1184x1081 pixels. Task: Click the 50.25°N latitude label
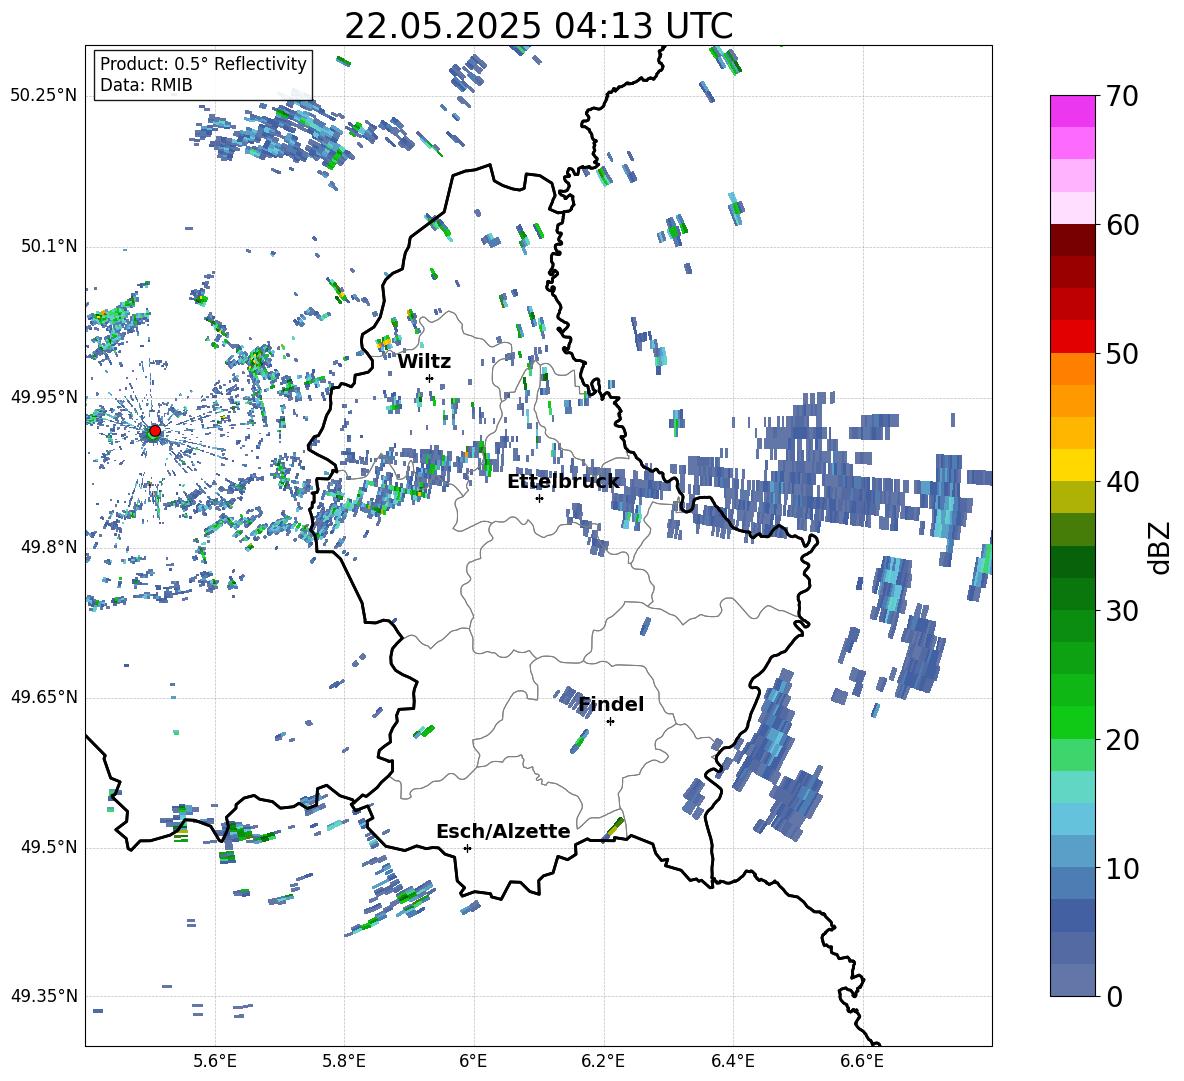click(44, 95)
